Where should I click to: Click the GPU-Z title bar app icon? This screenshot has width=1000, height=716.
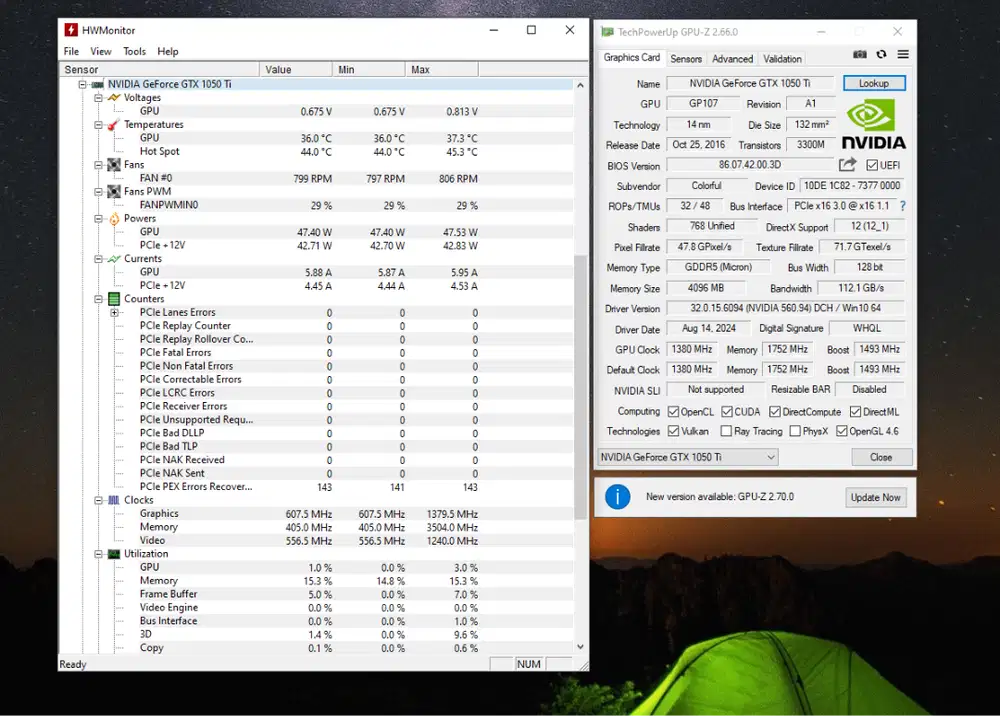pos(607,31)
